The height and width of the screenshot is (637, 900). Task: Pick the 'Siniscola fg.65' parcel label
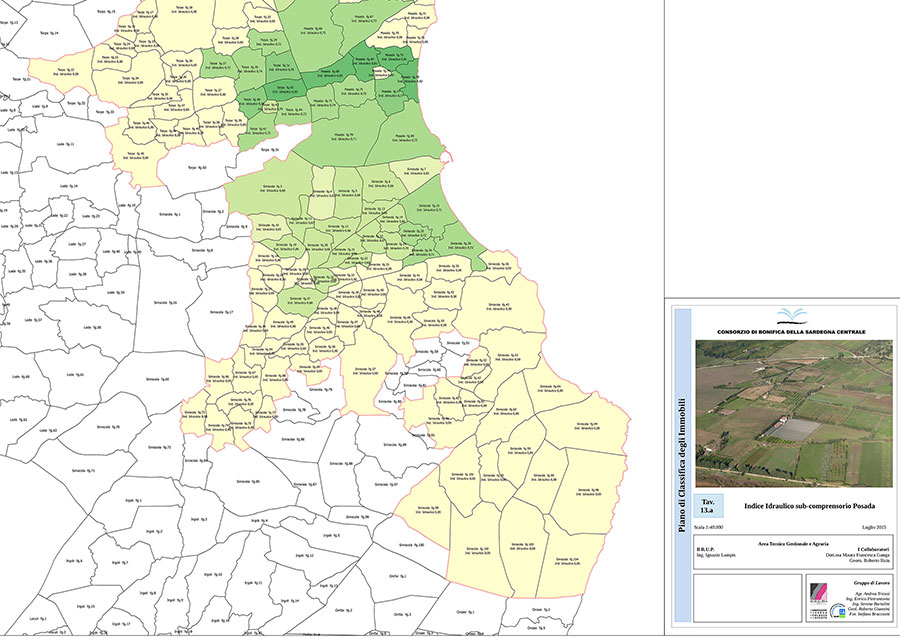[157, 379]
